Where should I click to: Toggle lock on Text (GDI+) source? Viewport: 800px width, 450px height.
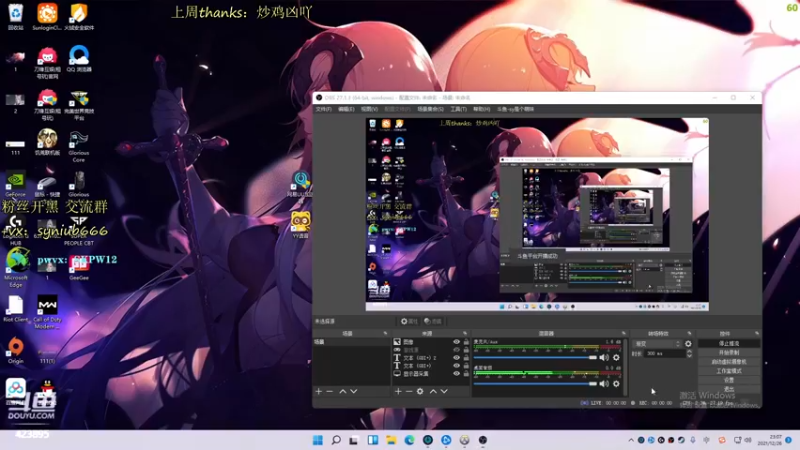click(x=466, y=366)
